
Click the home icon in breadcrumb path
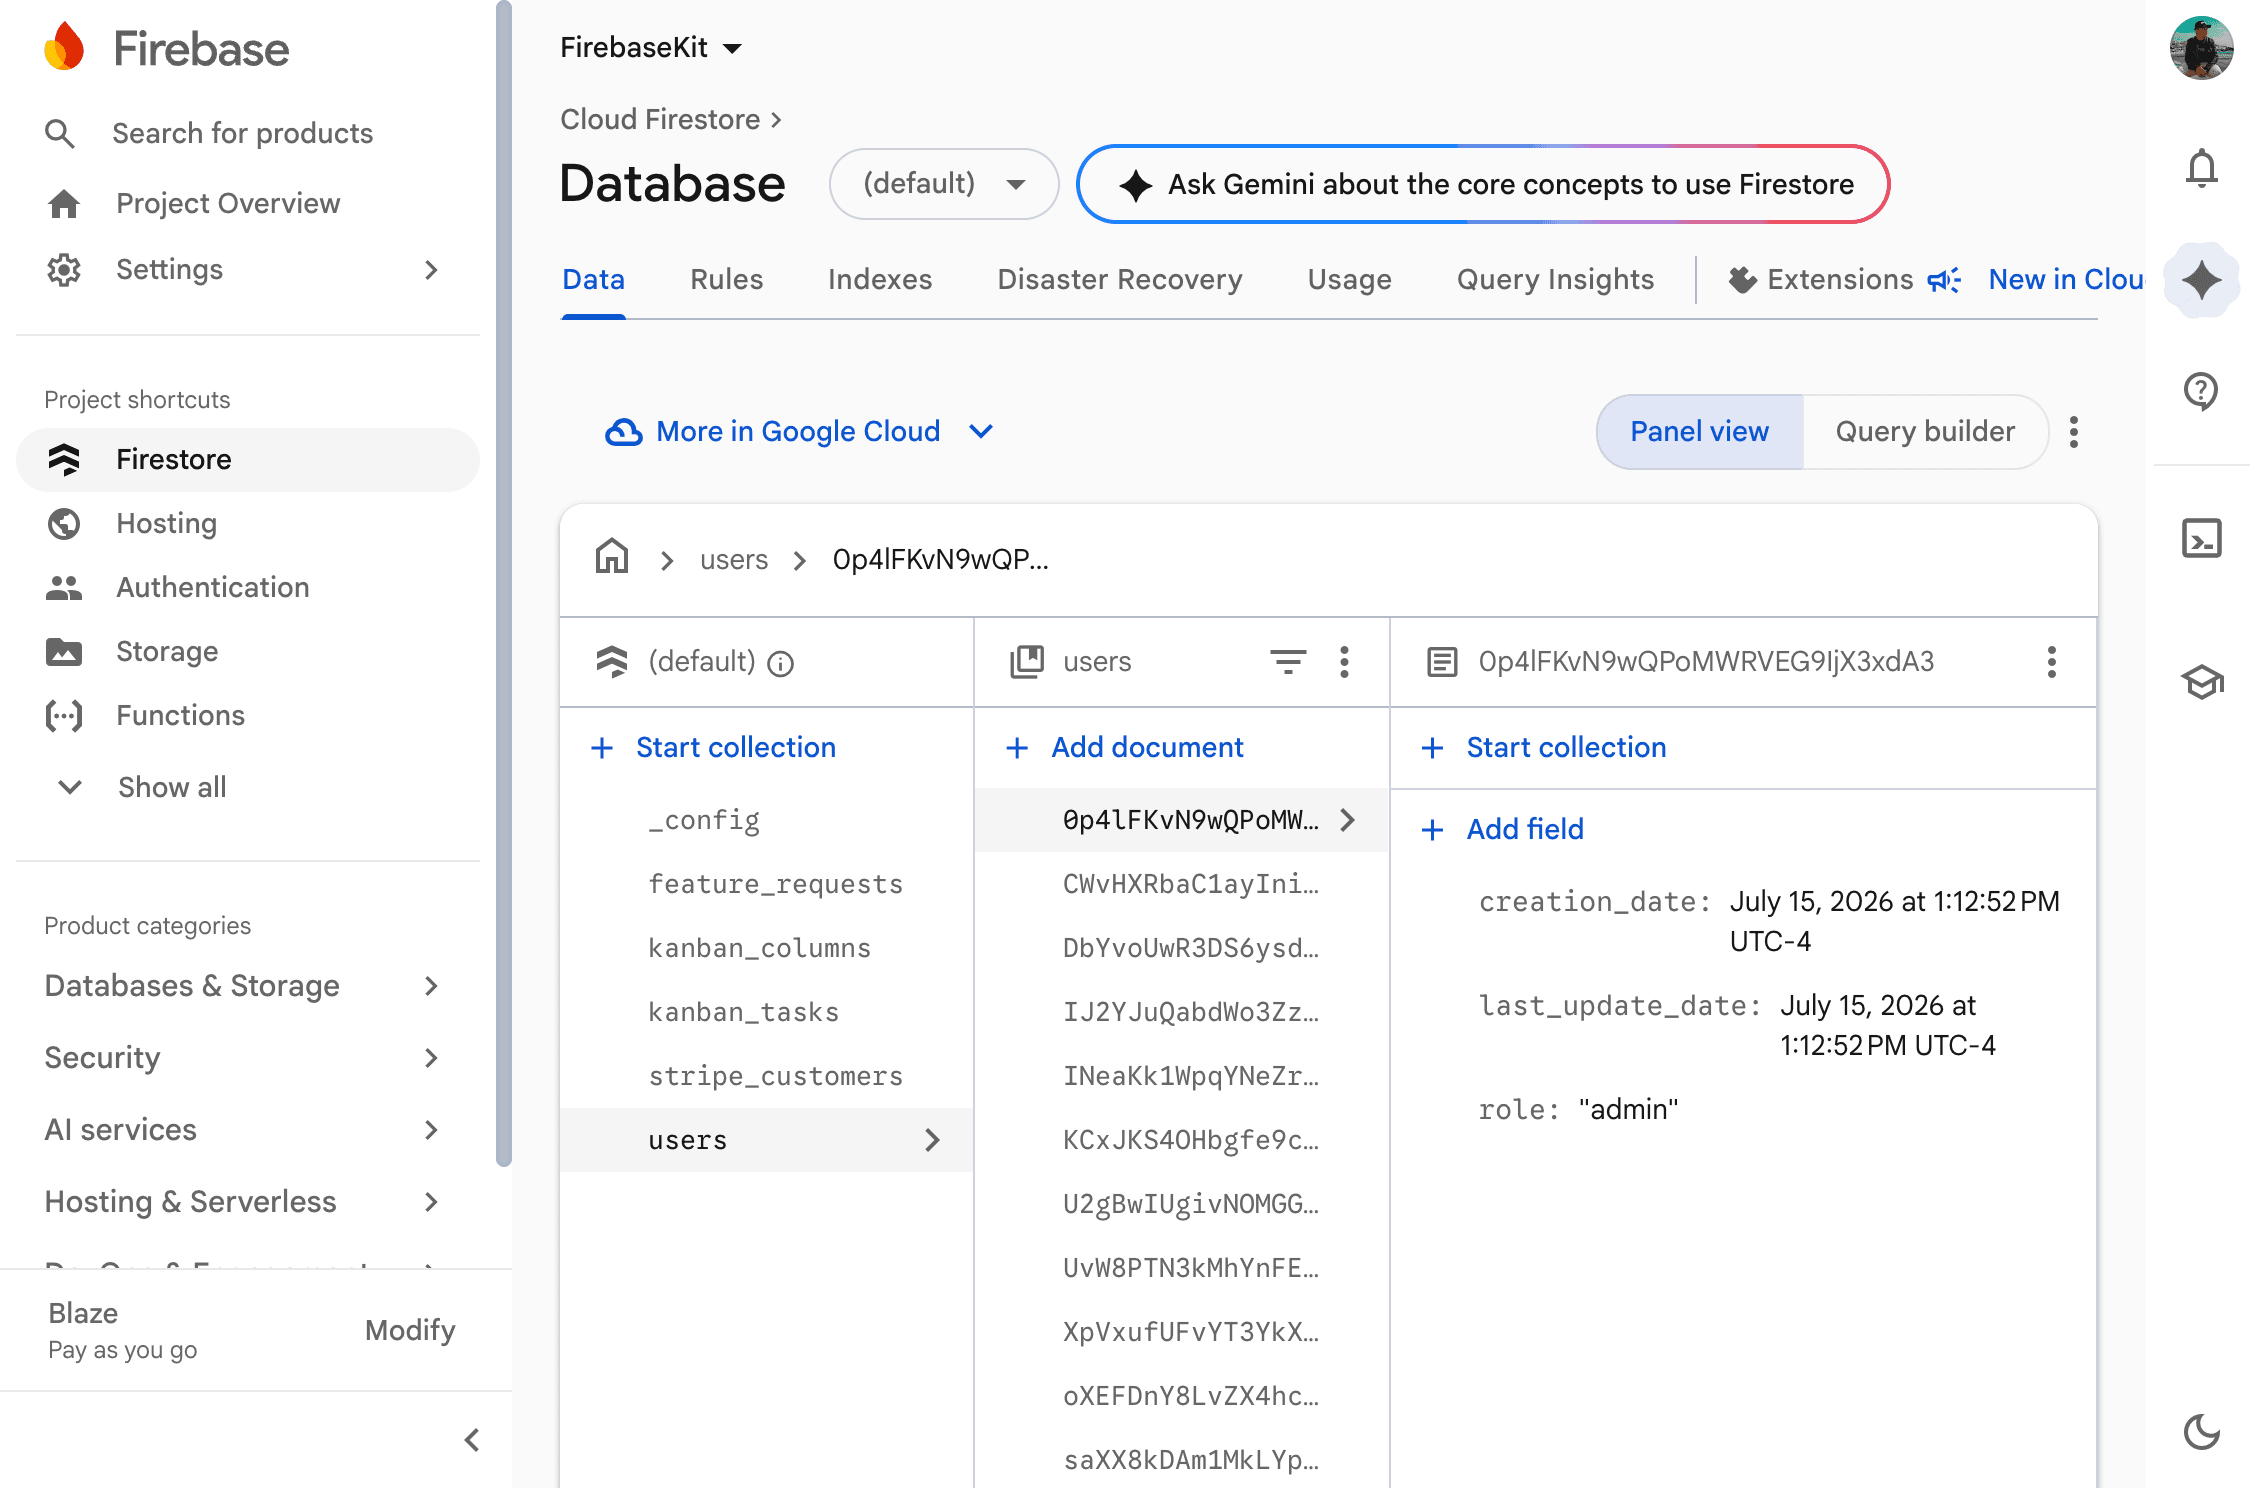point(612,556)
